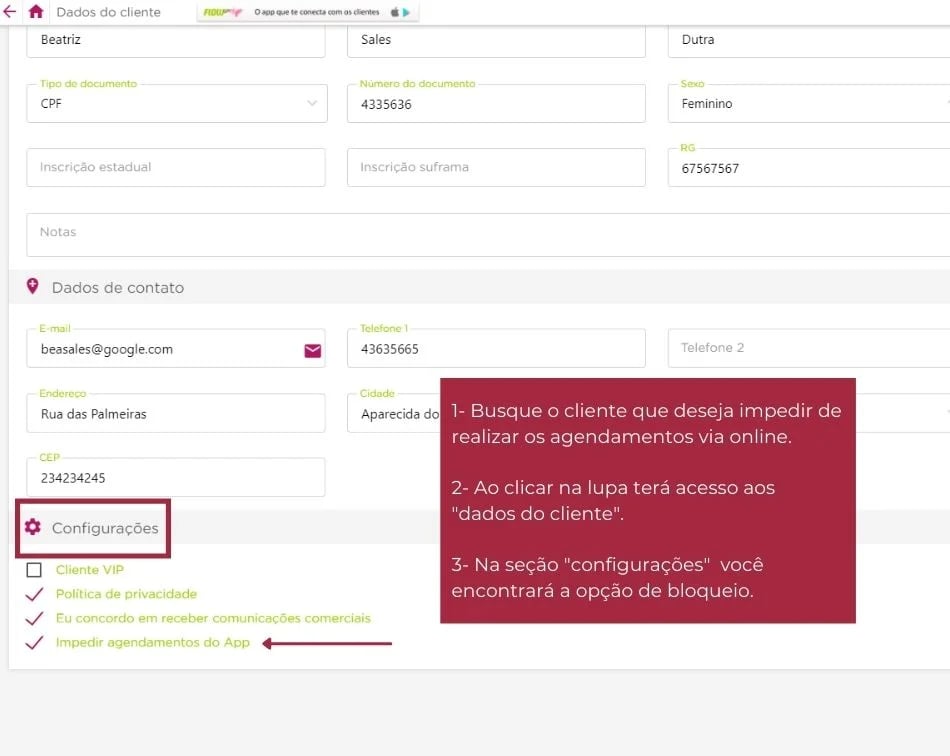Click the Telefone 1 field
Screen dimensions: 950x756
coord(496,348)
